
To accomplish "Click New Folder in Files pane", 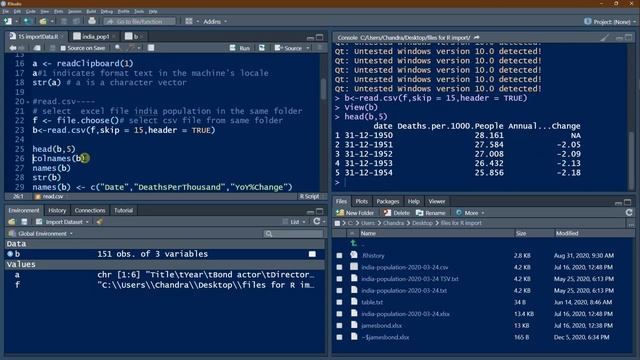I will [355, 213].
